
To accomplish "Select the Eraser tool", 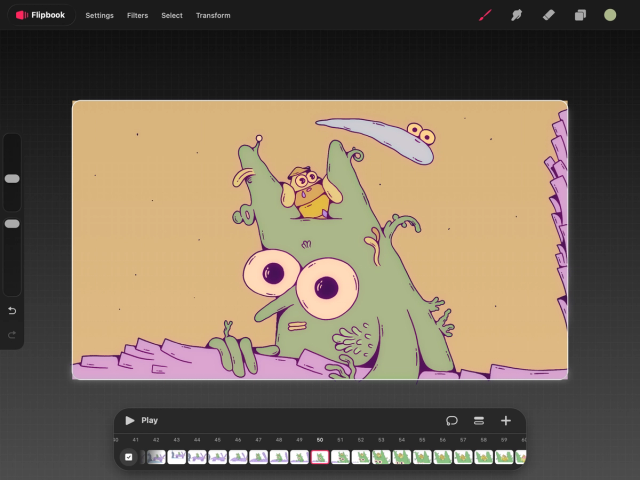I will [548, 16].
